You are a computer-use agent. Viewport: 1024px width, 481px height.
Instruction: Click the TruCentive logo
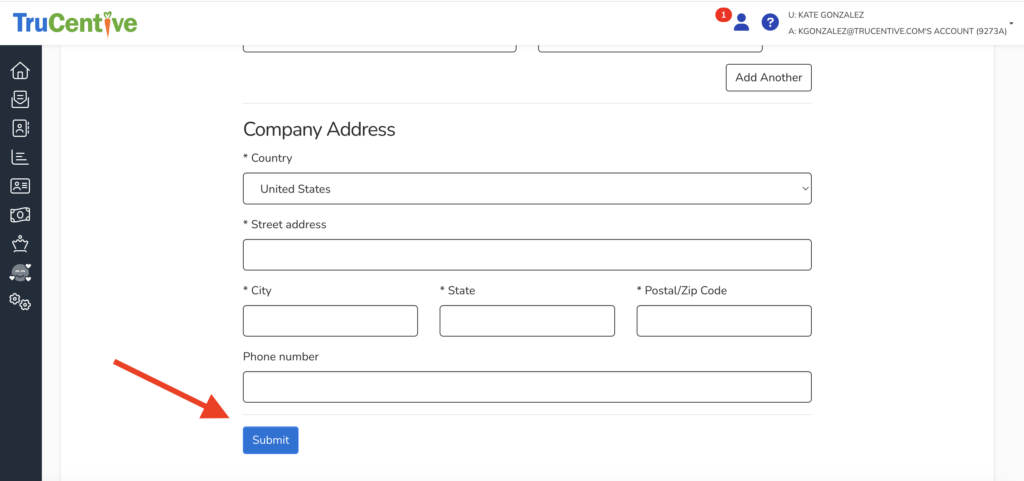pyautogui.click(x=75, y=22)
